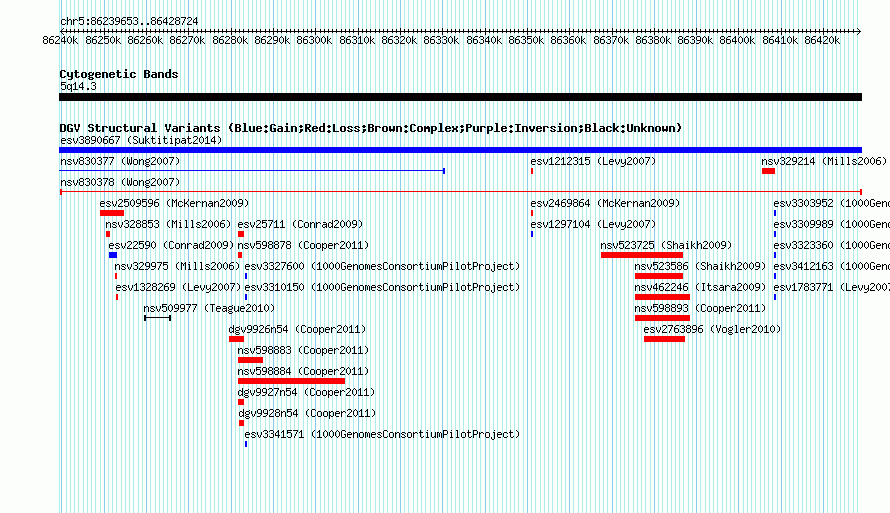
Task: Click the esv1328269 (Levy2007) label
Action: coord(178,287)
